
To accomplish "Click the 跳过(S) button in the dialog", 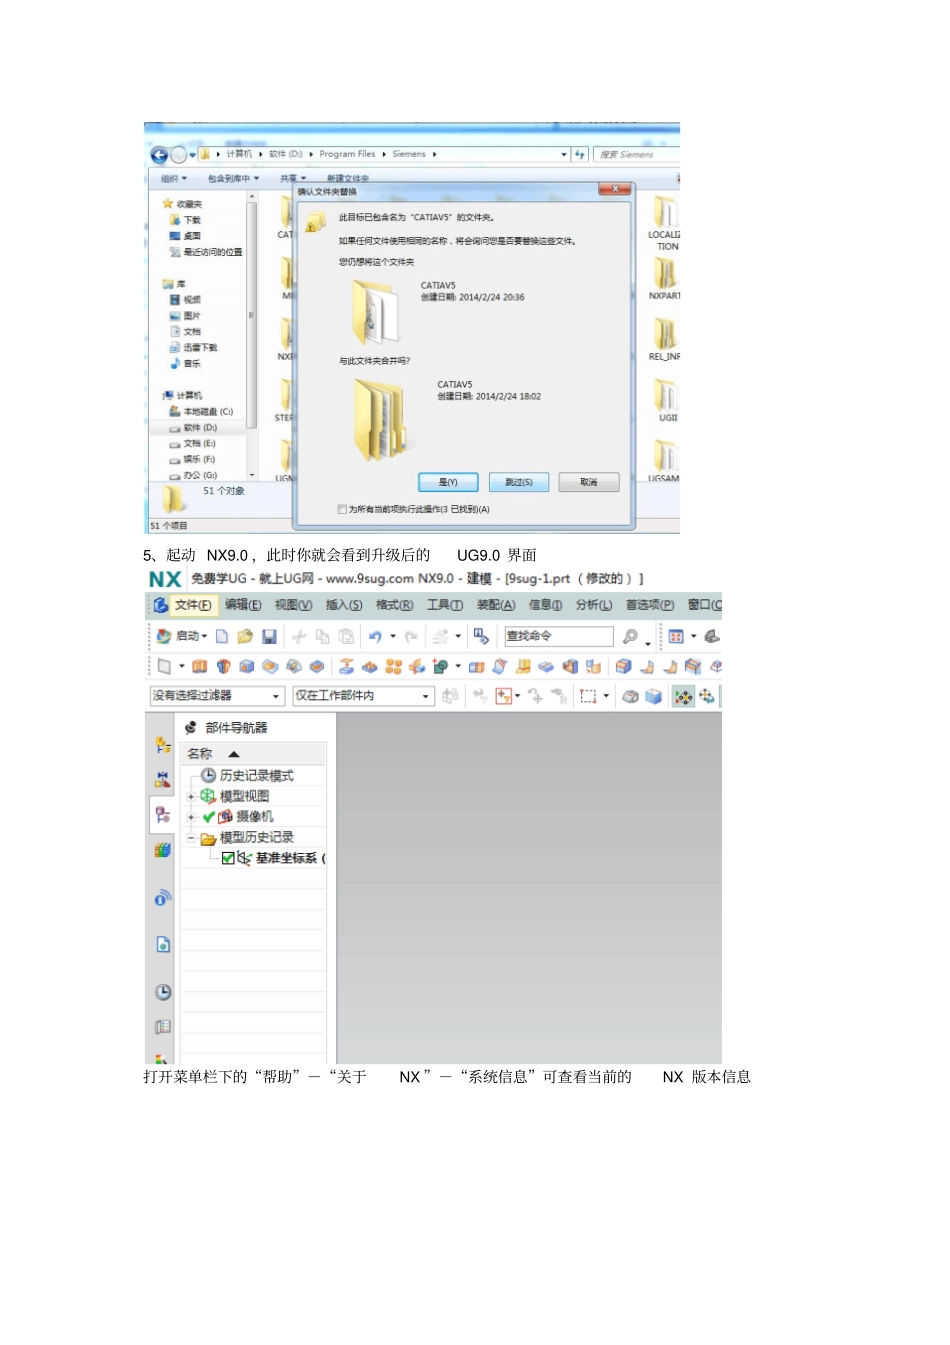I will [519, 482].
